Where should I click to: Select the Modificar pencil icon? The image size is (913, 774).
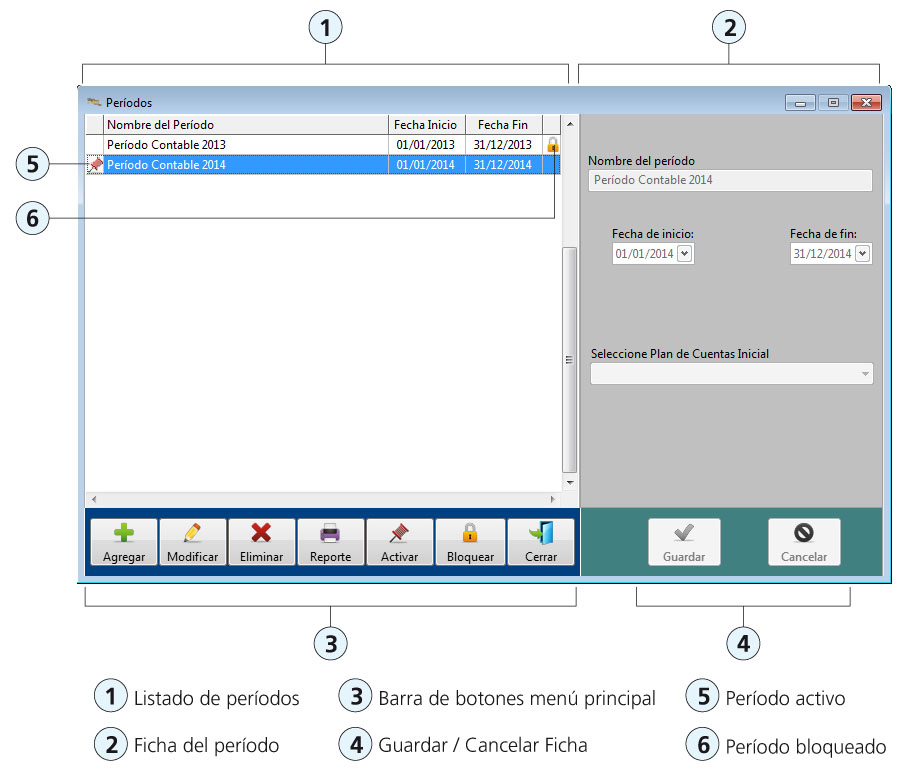click(x=192, y=532)
